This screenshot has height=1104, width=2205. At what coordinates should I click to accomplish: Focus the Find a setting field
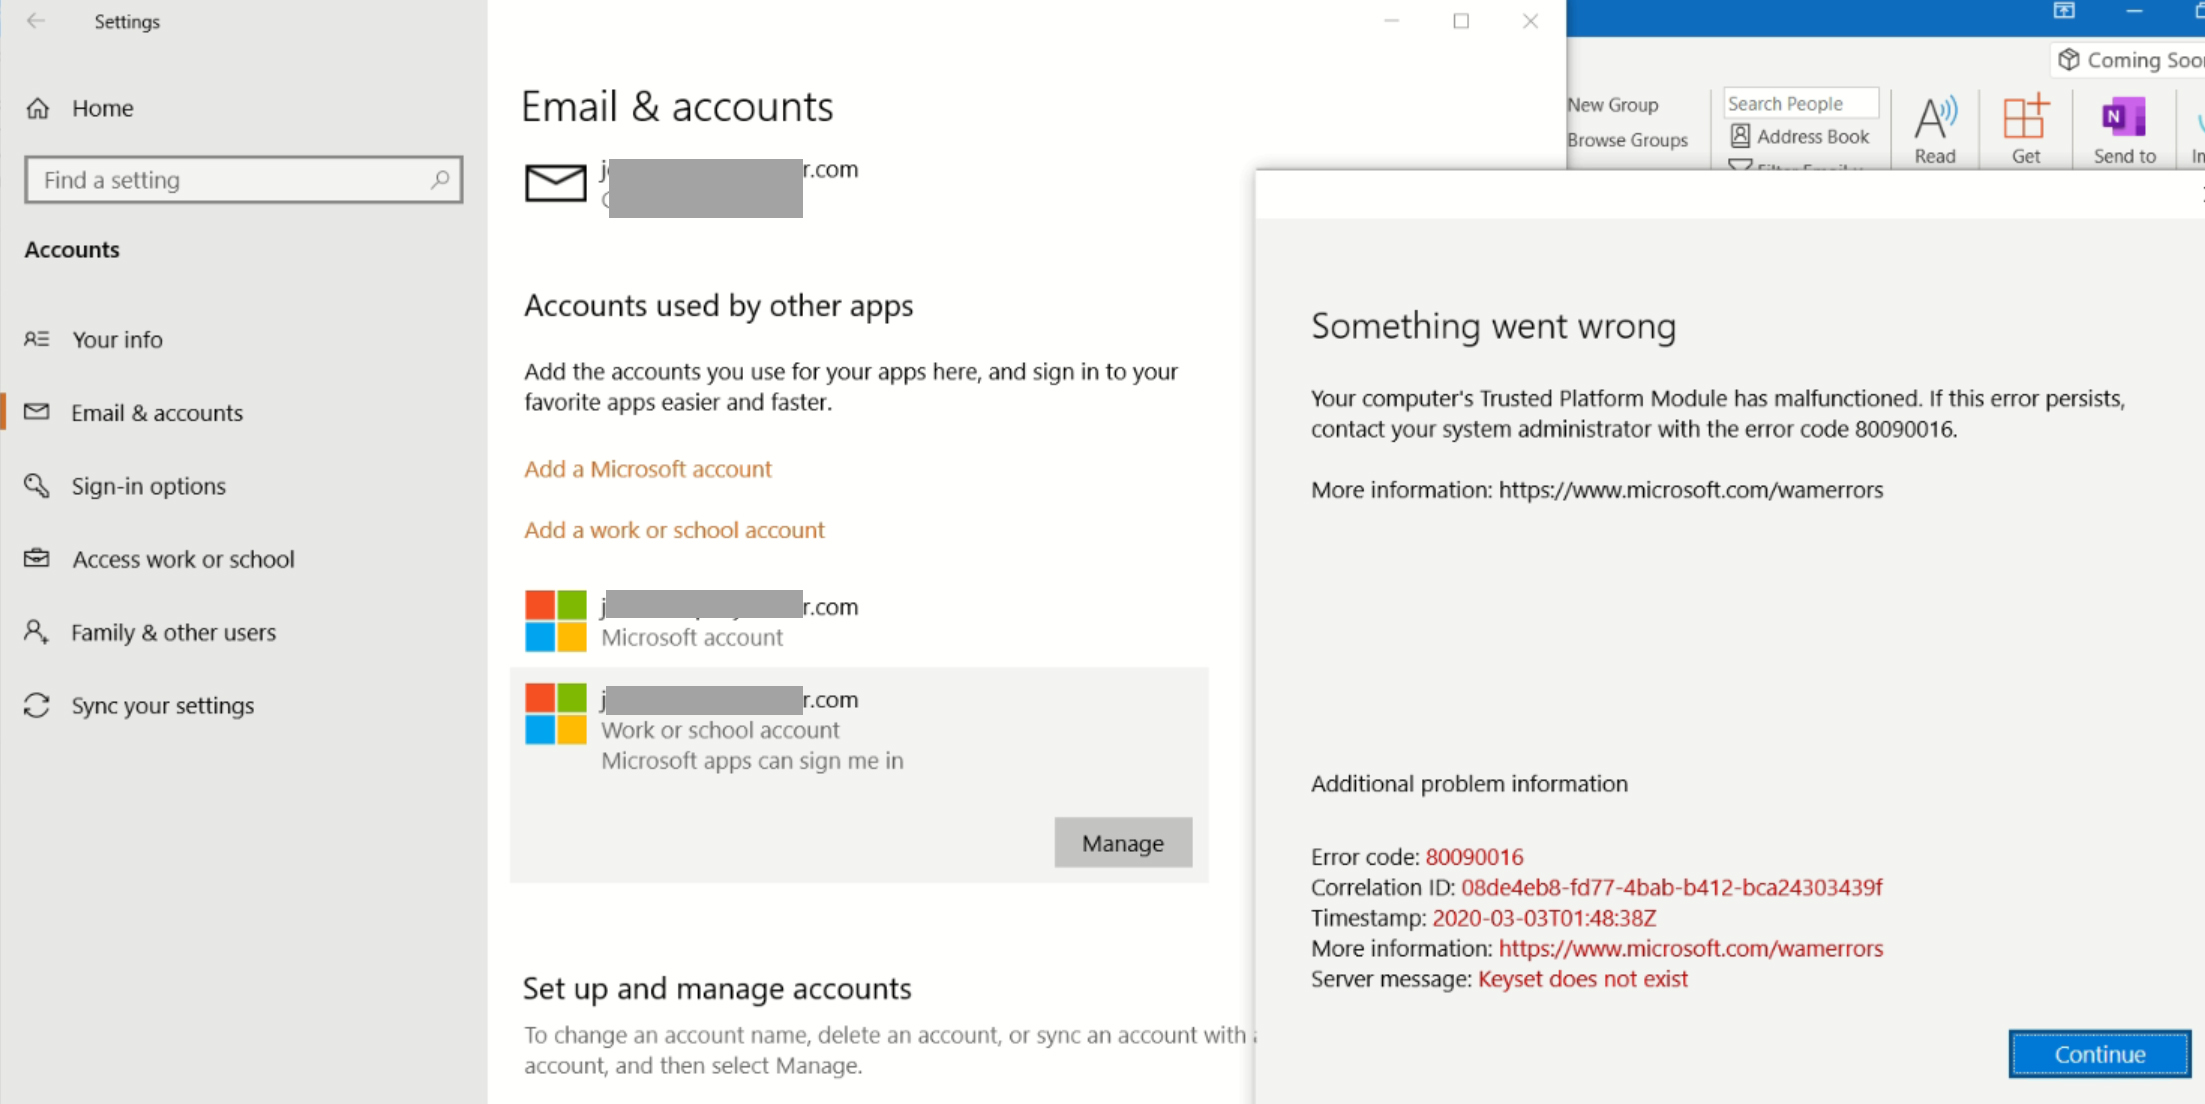pos(230,180)
